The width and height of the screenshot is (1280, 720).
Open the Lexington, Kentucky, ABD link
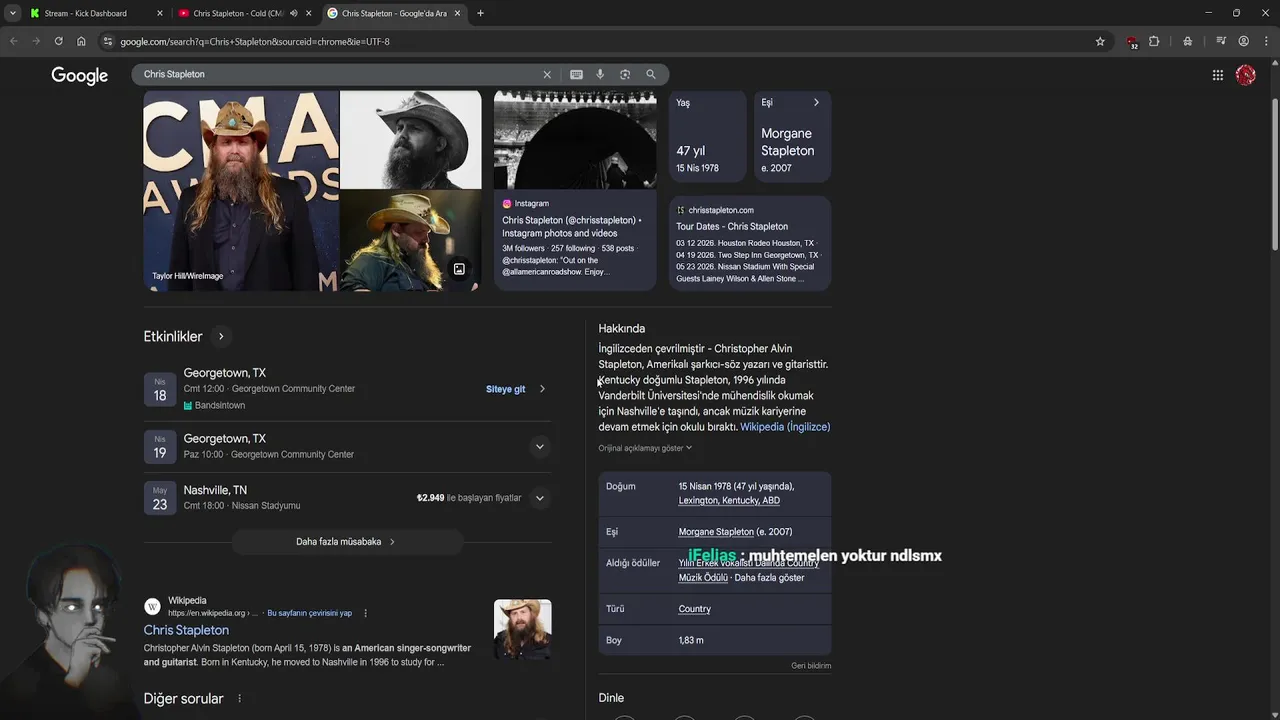pyautogui.click(x=729, y=500)
